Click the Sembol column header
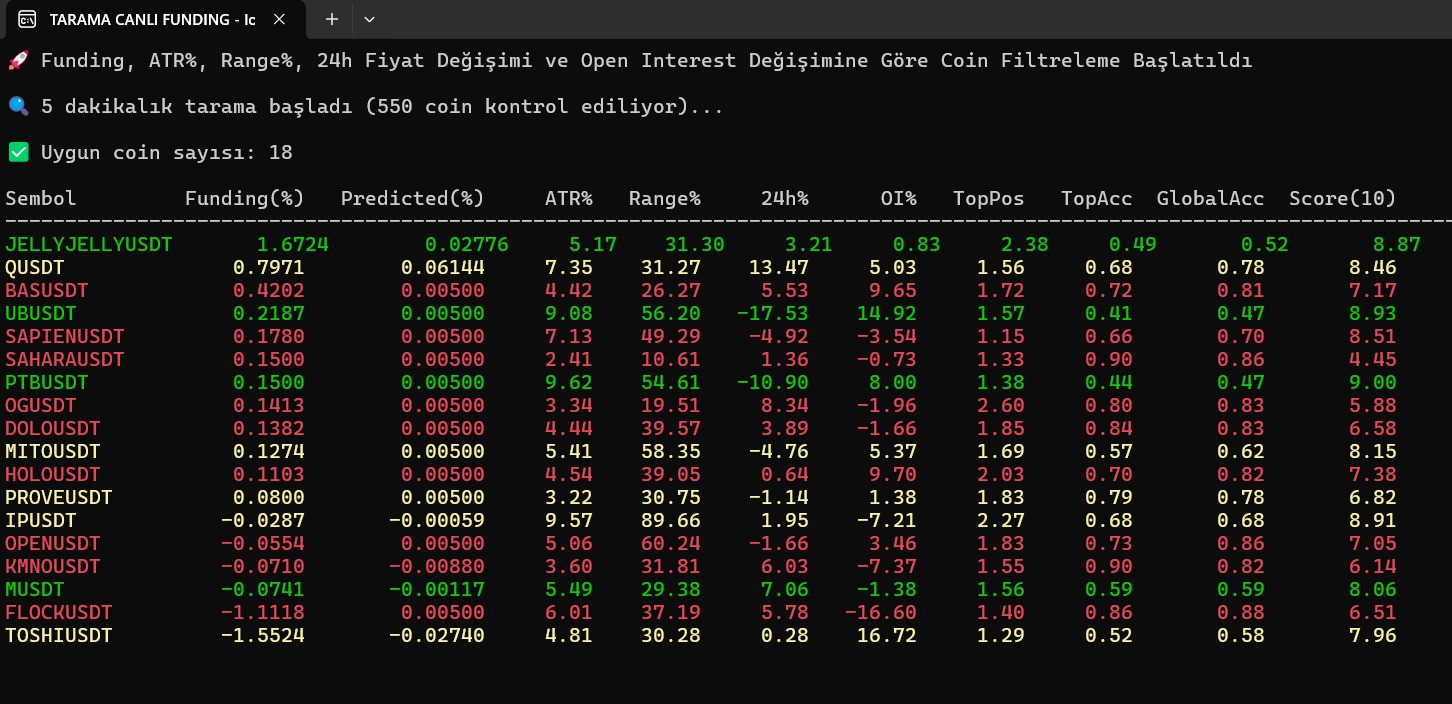The width and height of the screenshot is (1452, 704). (41, 198)
